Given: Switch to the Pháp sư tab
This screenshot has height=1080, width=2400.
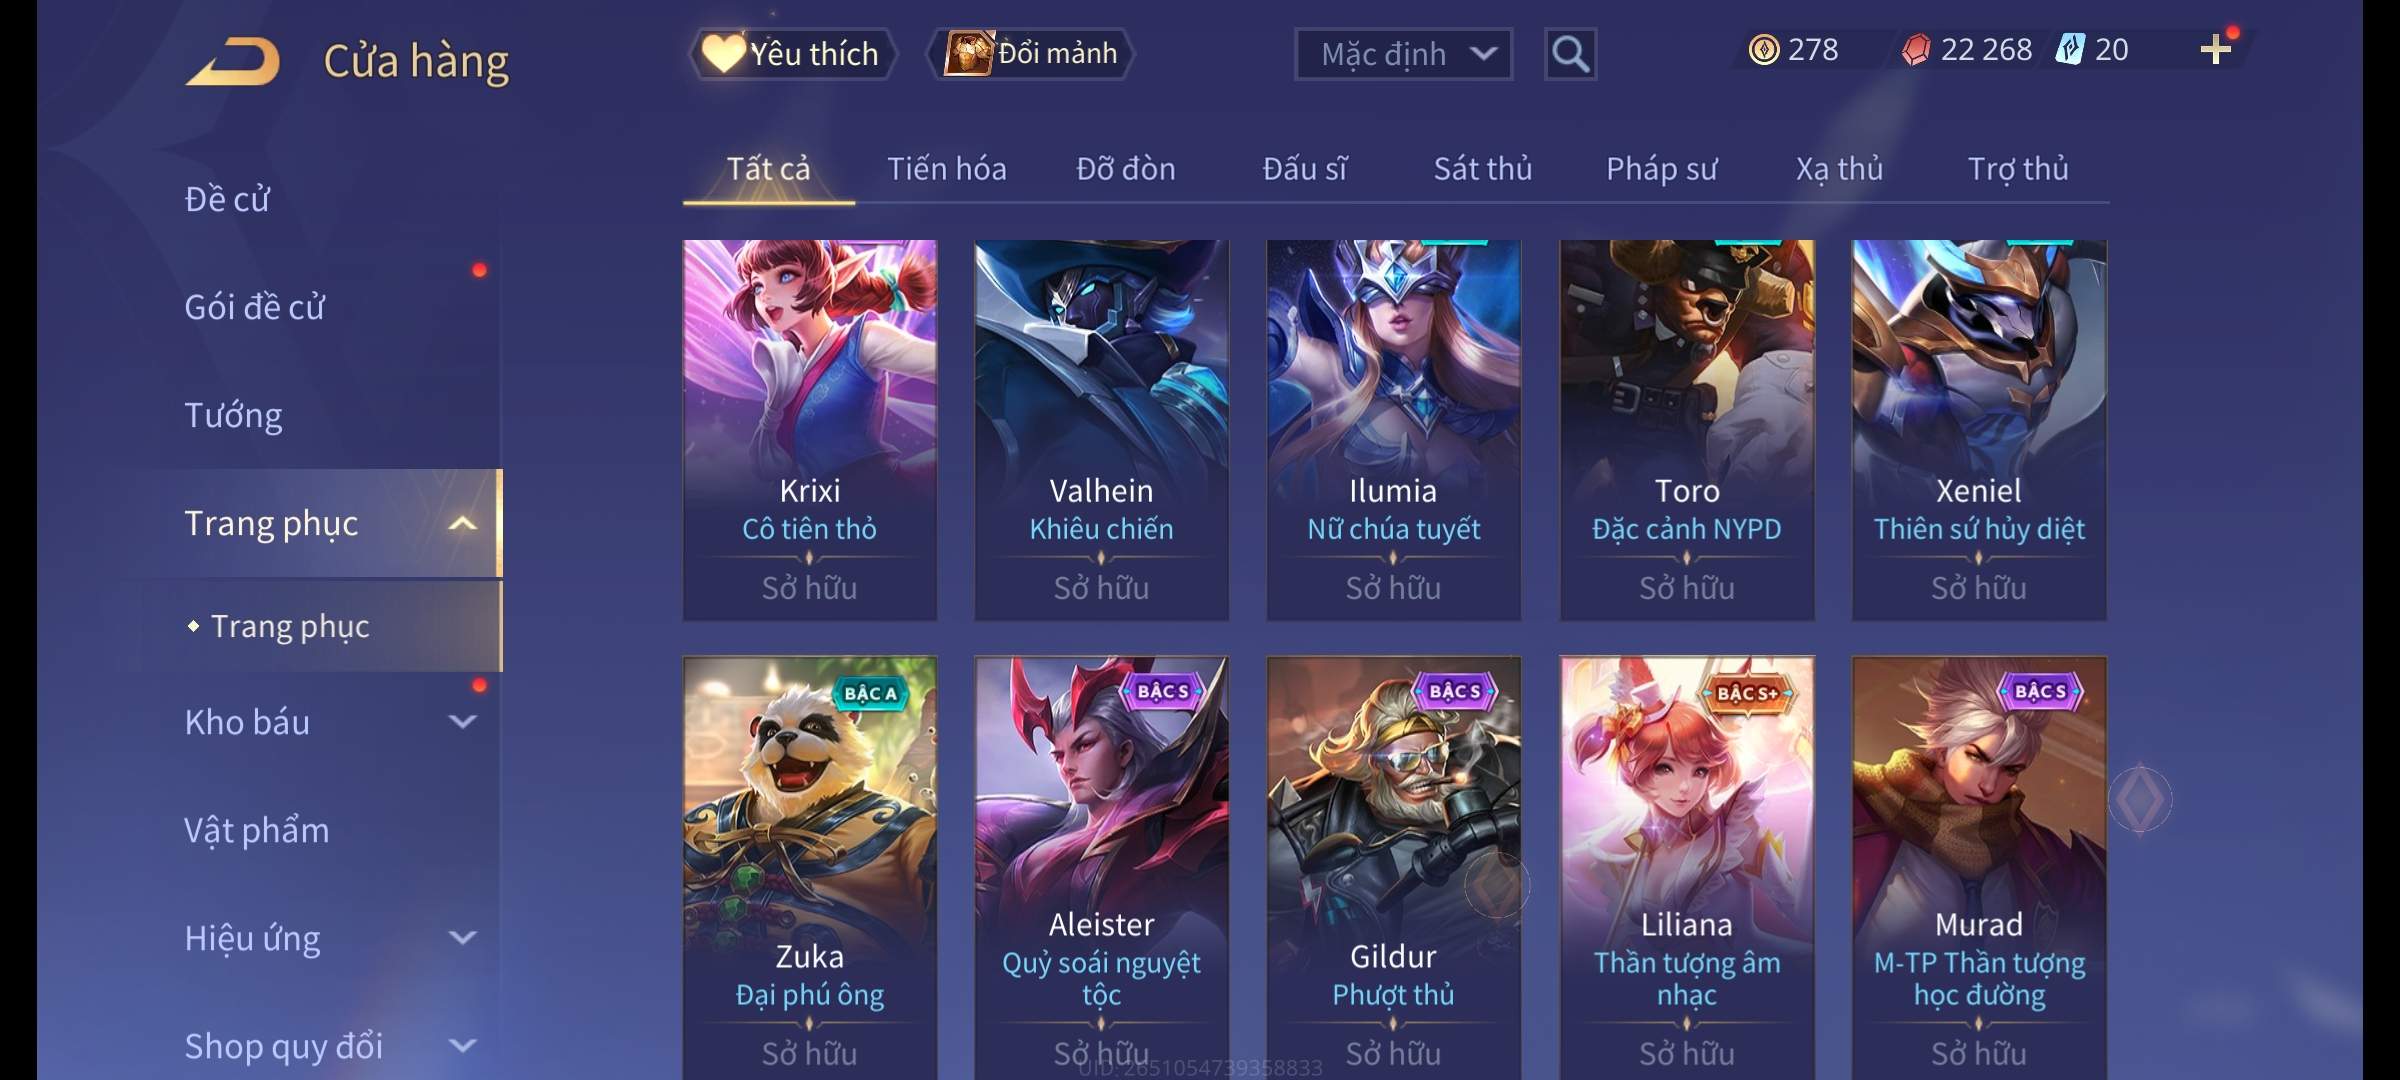Looking at the screenshot, I should tap(1661, 168).
